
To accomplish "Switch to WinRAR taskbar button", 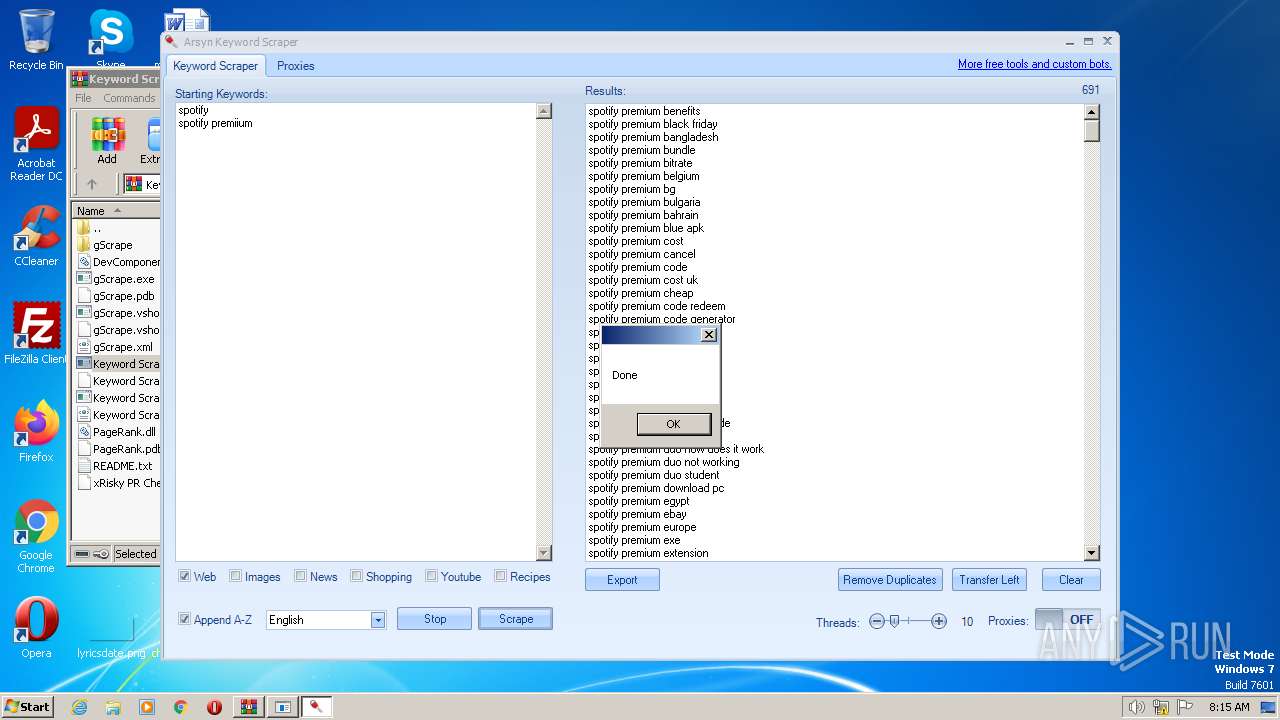I will point(248,707).
